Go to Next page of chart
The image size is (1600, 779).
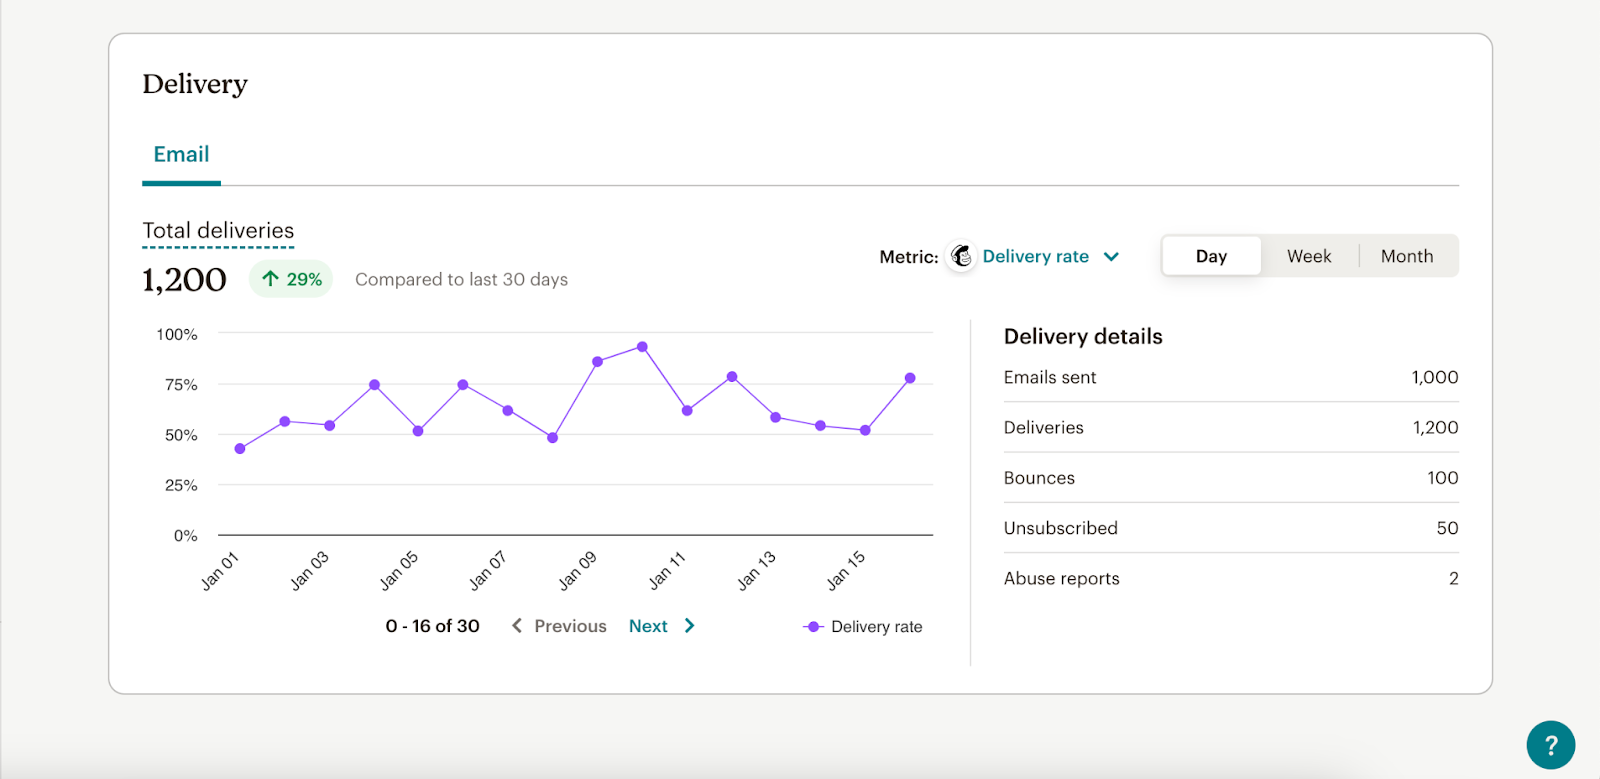662,626
